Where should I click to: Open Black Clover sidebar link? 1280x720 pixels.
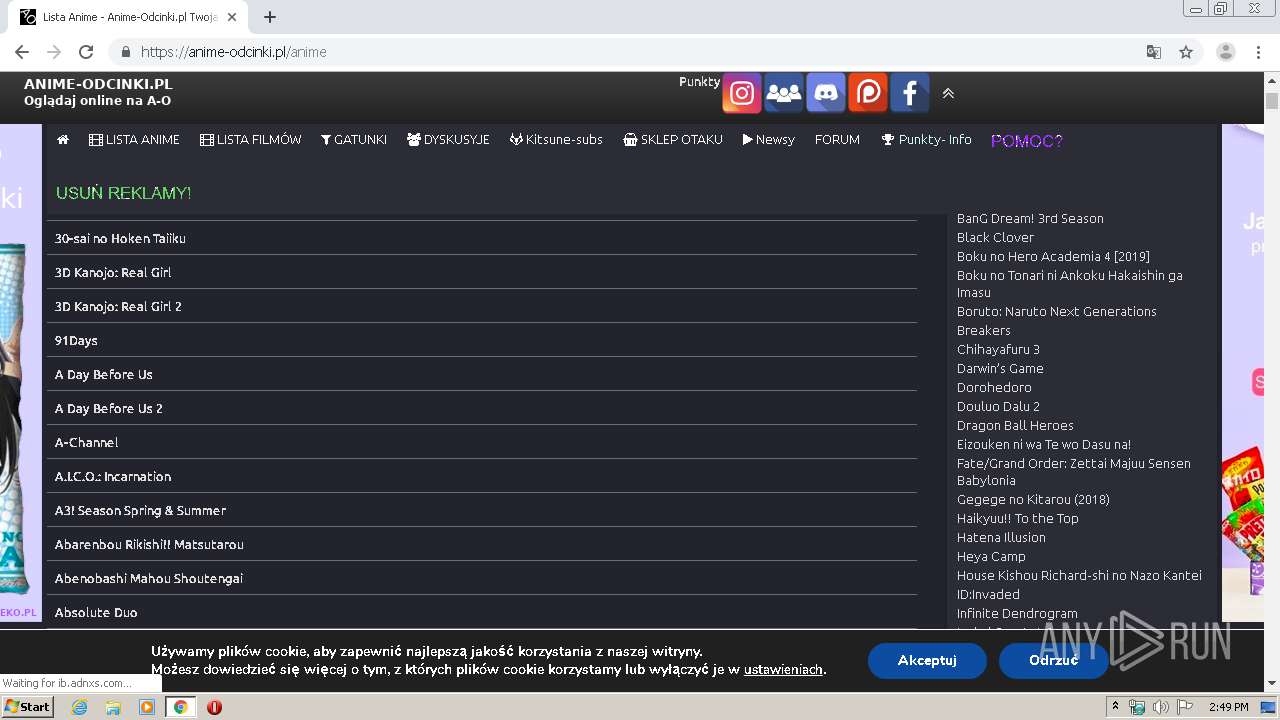[x=995, y=237]
